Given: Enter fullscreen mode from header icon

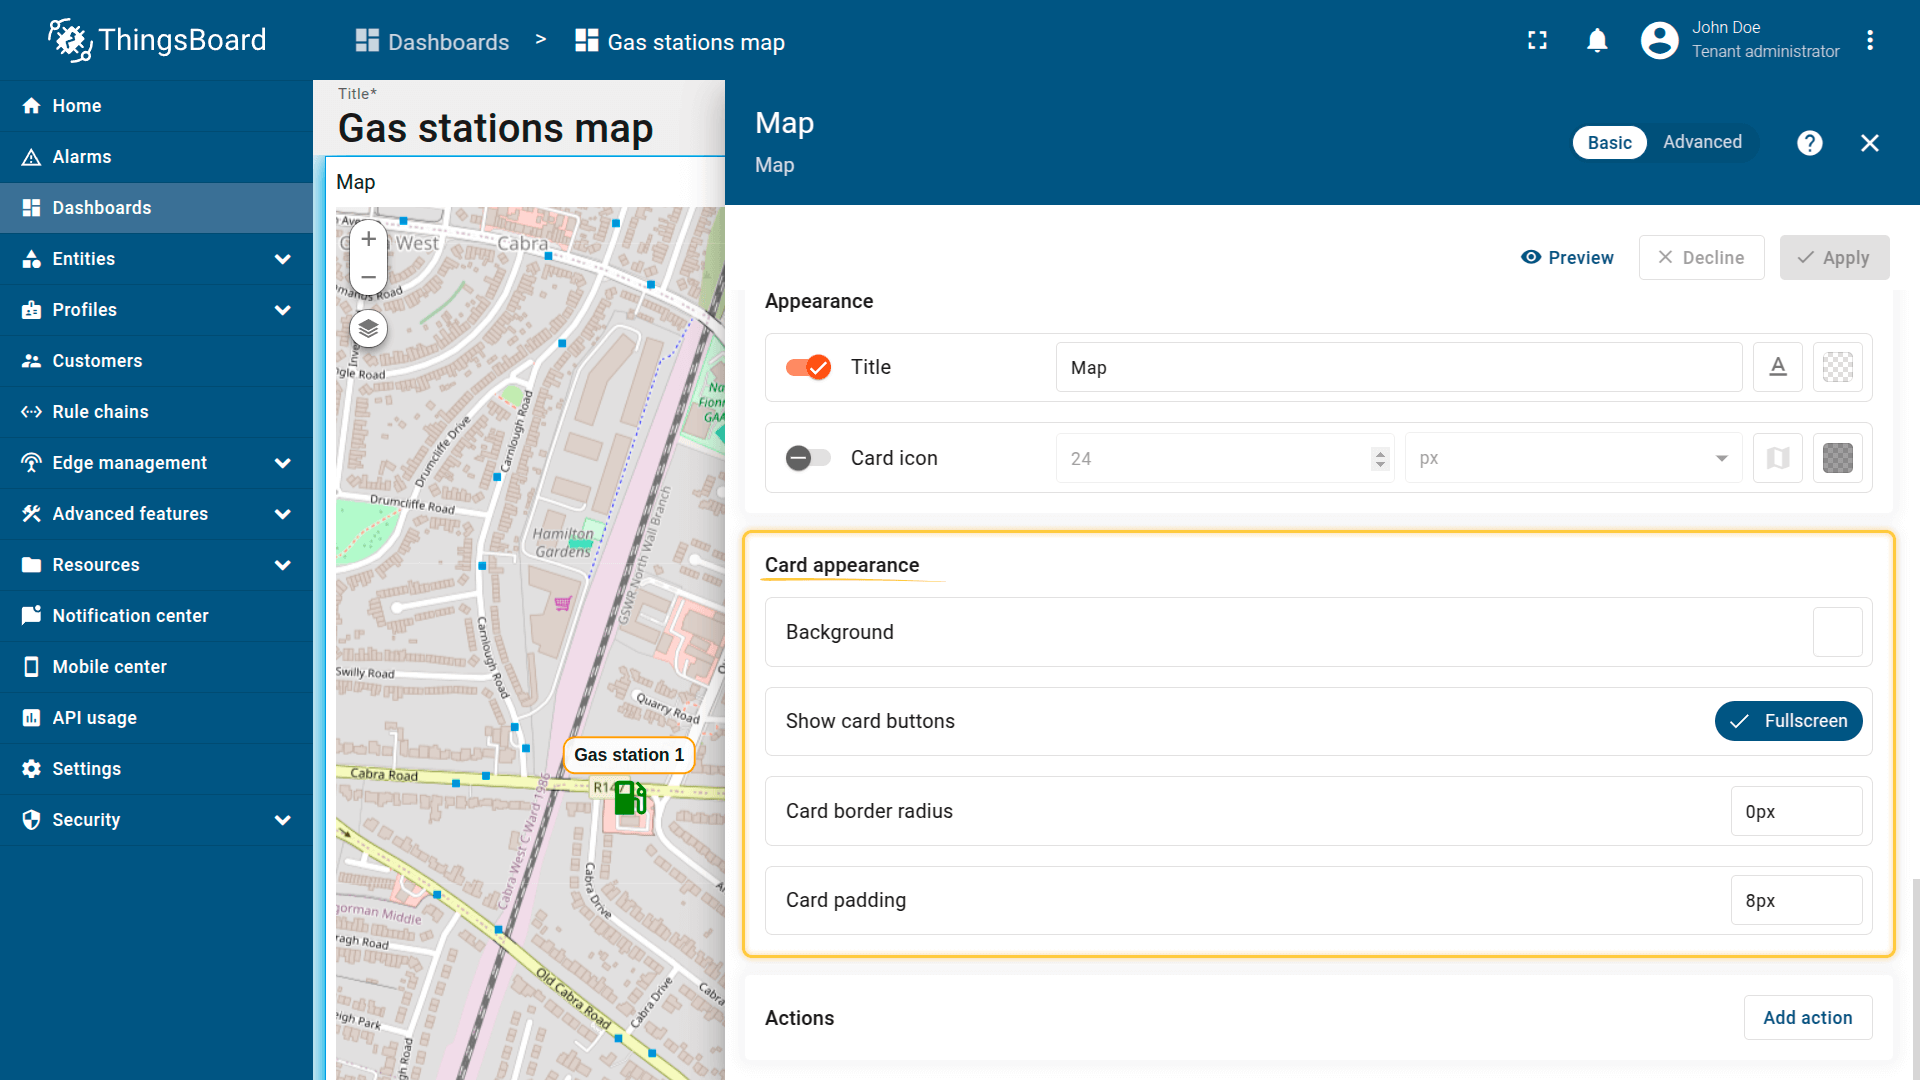Looking at the screenshot, I should 1537,41.
